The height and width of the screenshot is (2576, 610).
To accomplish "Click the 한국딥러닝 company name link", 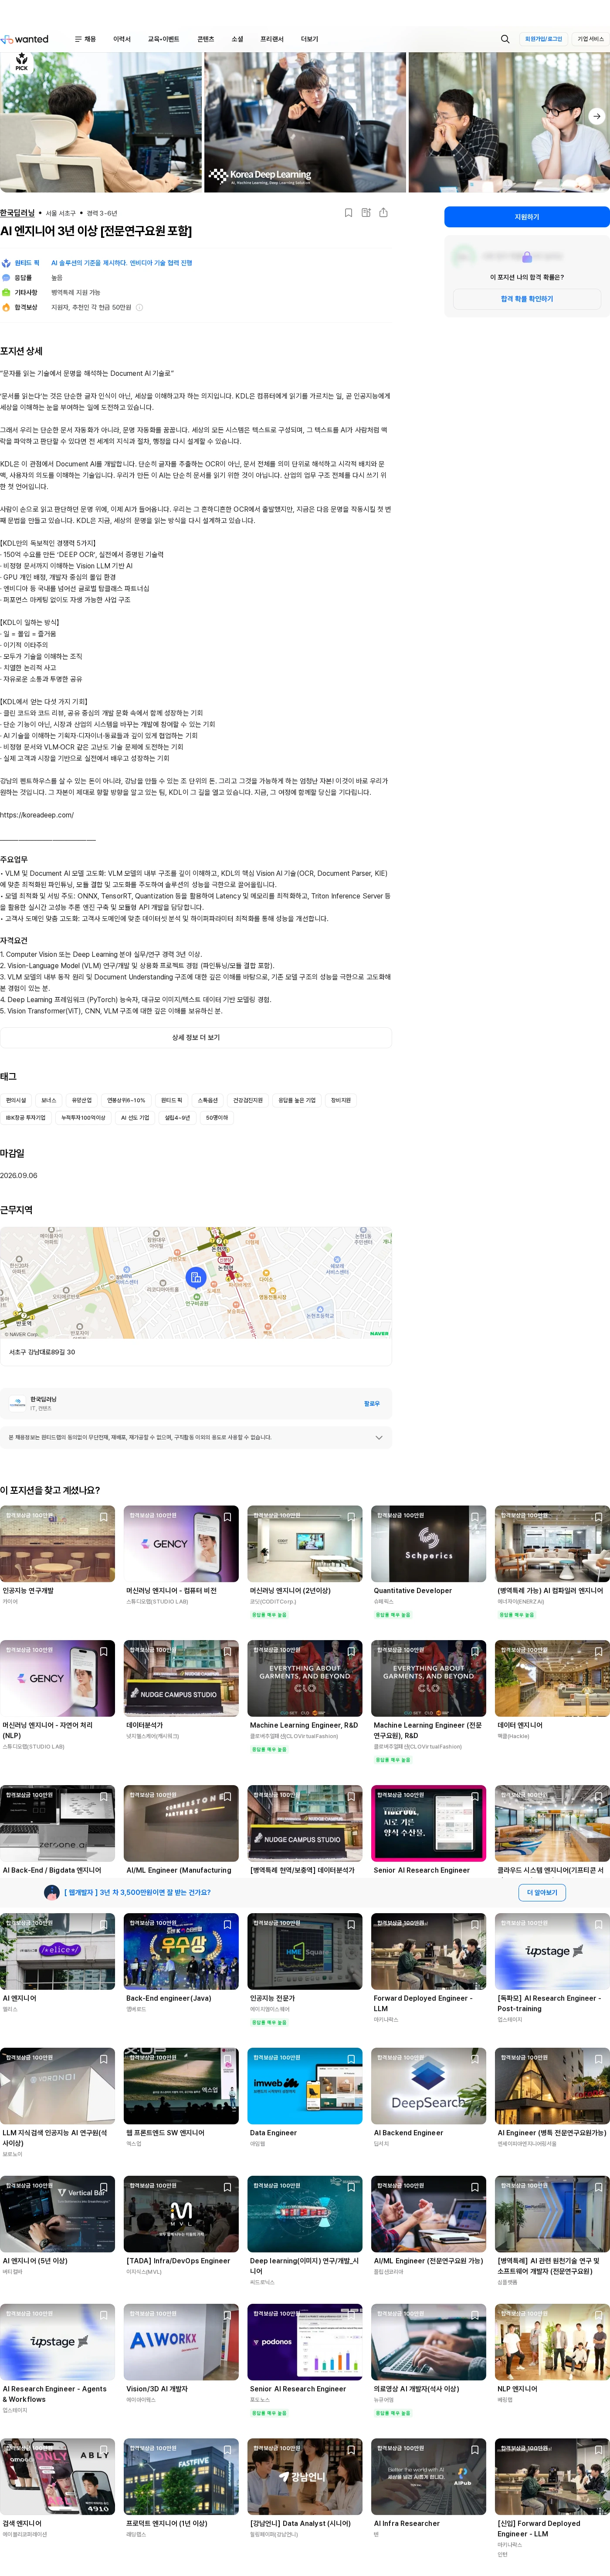I will (18, 213).
